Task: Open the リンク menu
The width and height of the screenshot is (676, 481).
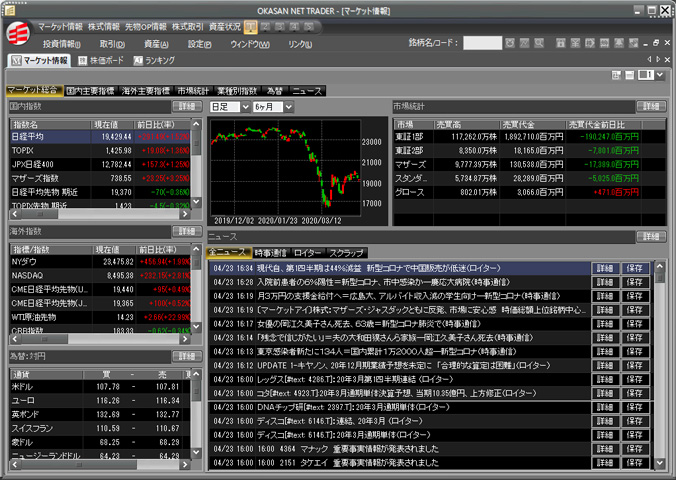Action: pos(300,44)
